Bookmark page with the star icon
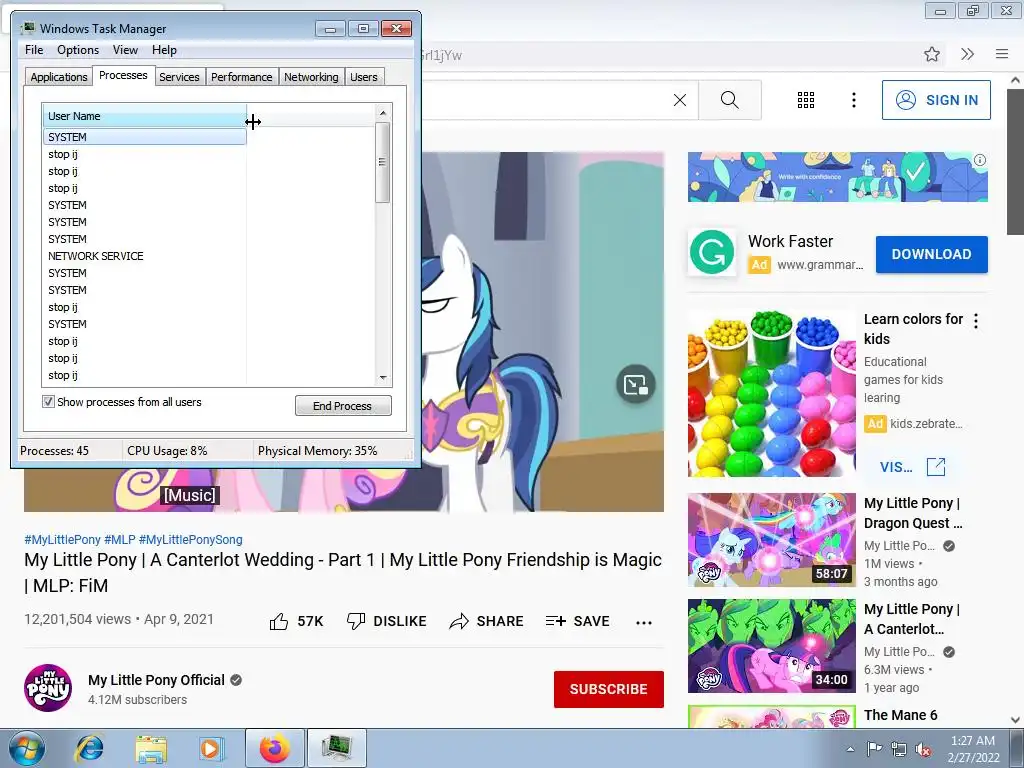This screenshot has height=768, width=1024. pos(932,54)
